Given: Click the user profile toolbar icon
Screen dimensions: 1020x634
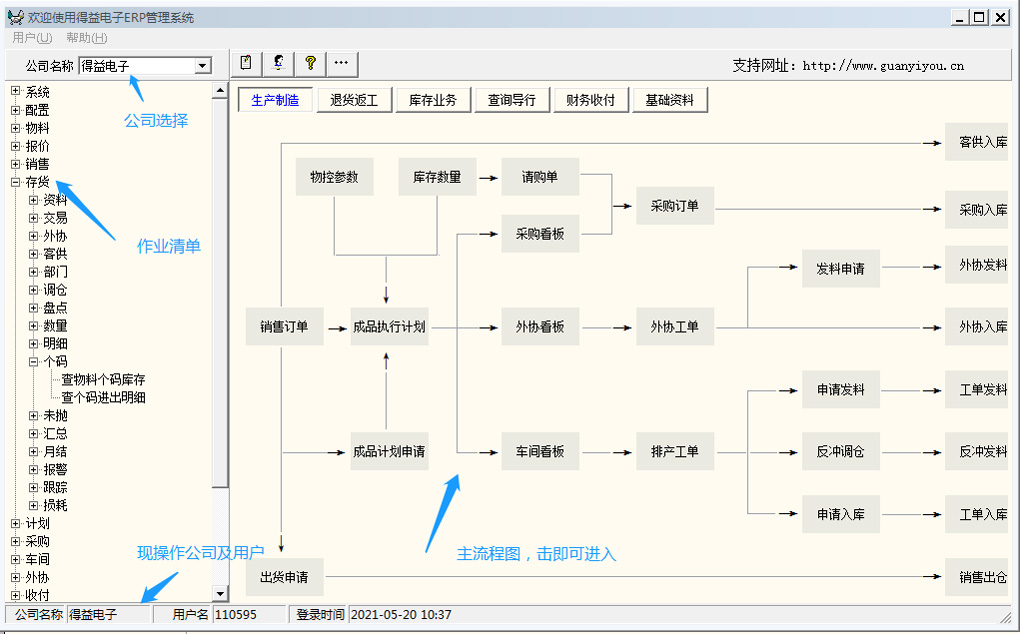Looking at the screenshot, I should click(x=278, y=63).
